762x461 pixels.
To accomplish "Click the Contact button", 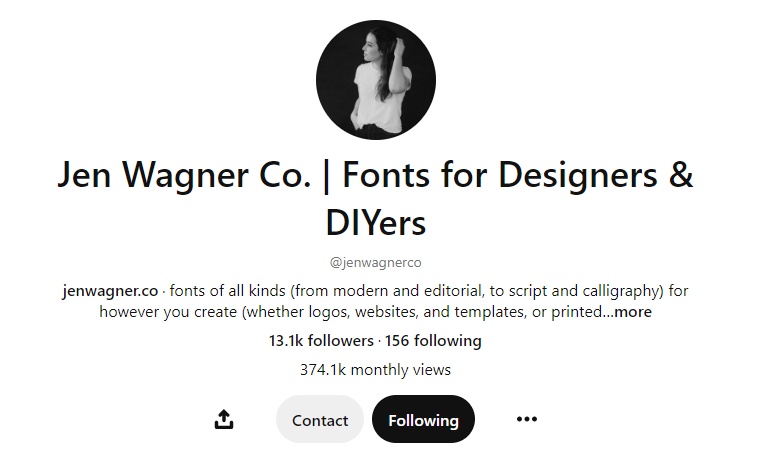I will (x=320, y=419).
